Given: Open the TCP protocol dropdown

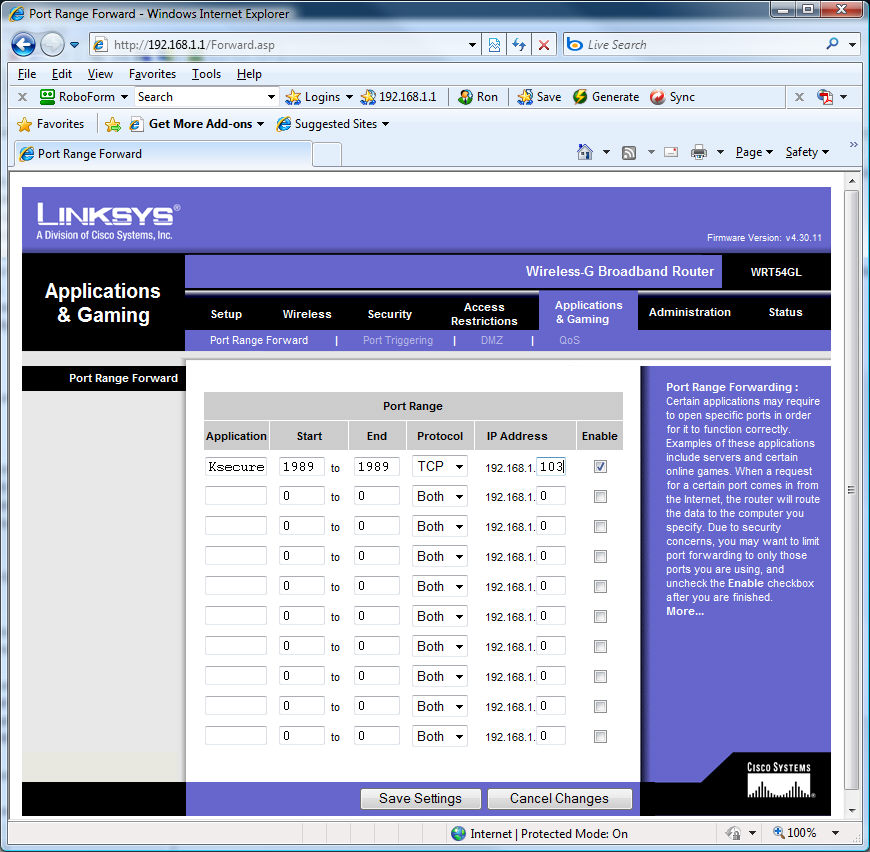Looking at the screenshot, I should pyautogui.click(x=440, y=466).
